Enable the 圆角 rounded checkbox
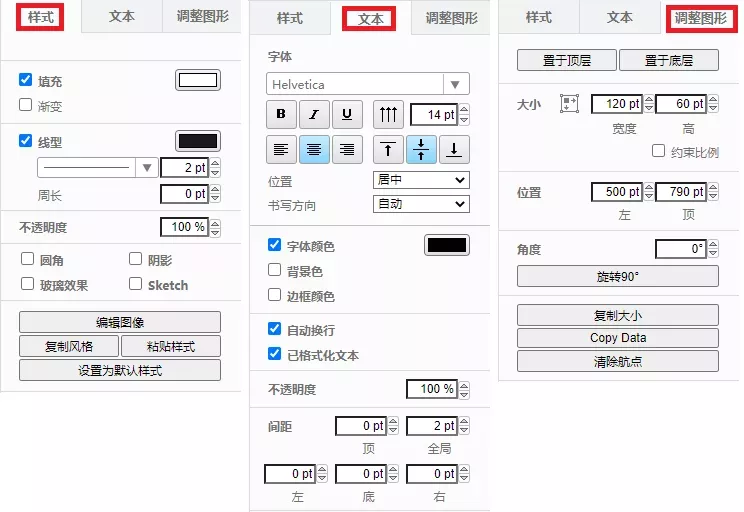The width and height of the screenshot is (744, 512). 28,259
